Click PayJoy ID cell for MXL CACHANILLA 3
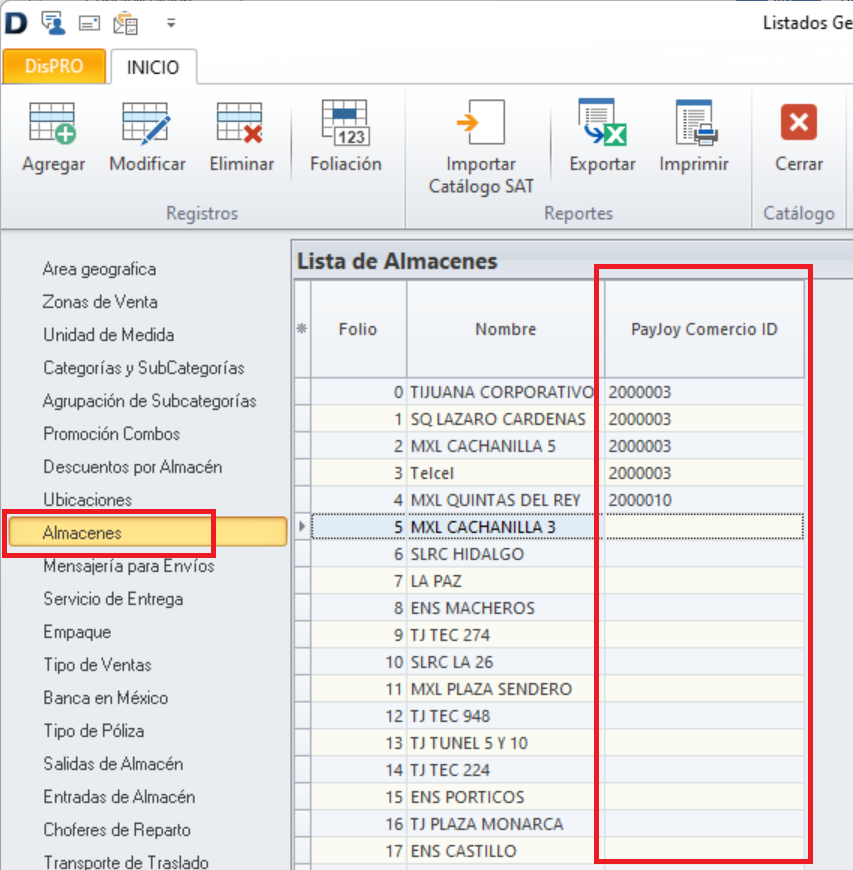This screenshot has height=870, width=853. pos(704,527)
